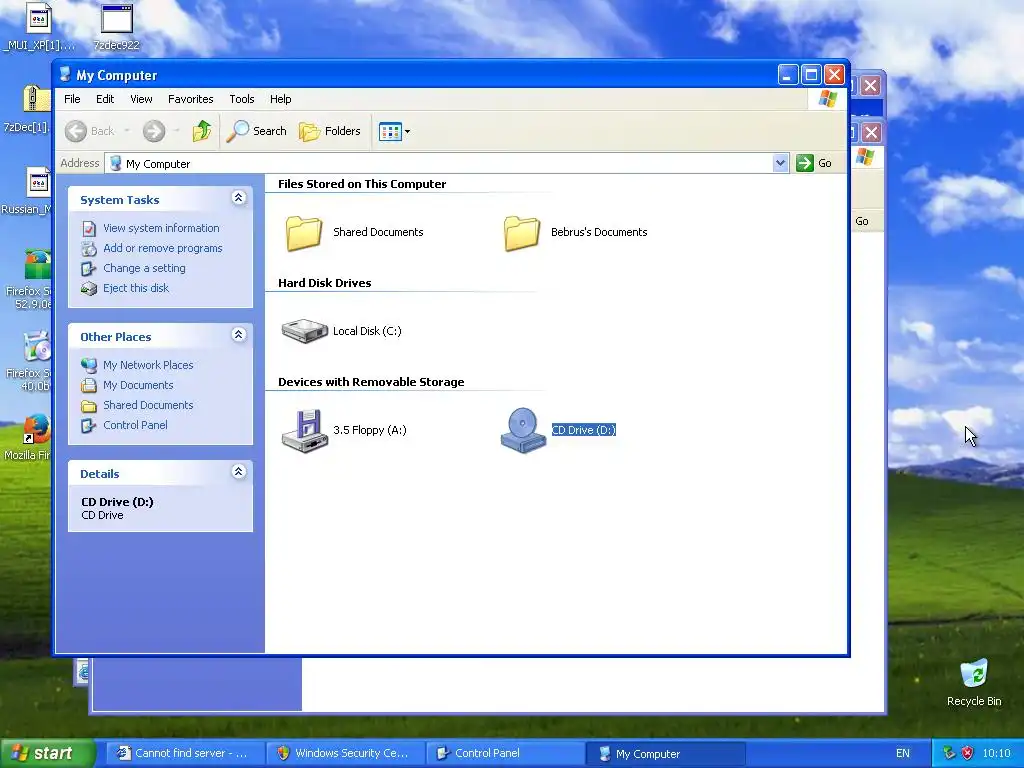Open the Help menu
The height and width of the screenshot is (768, 1024).
(281, 99)
